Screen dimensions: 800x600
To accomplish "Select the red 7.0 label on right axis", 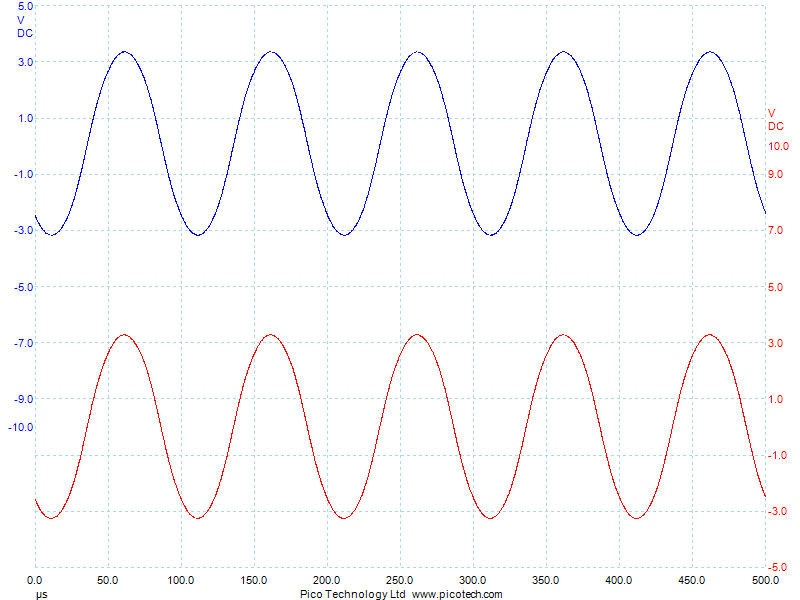I will 776,231.
